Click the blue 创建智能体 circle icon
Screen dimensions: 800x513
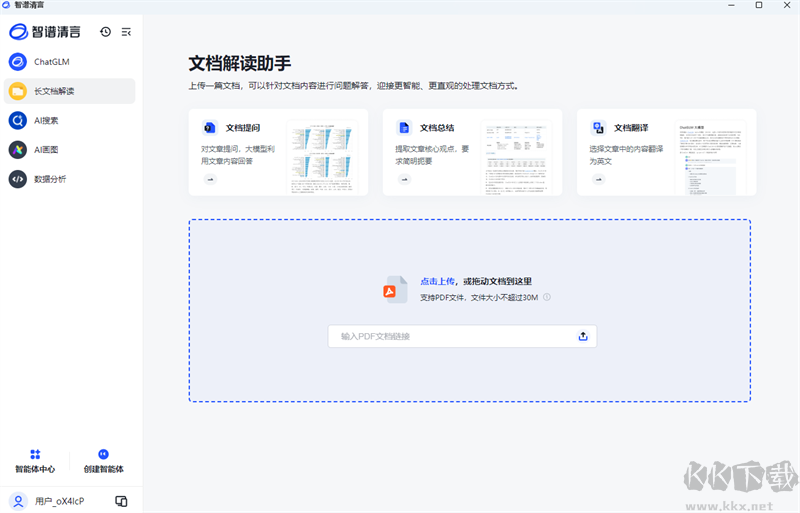(104, 454)
